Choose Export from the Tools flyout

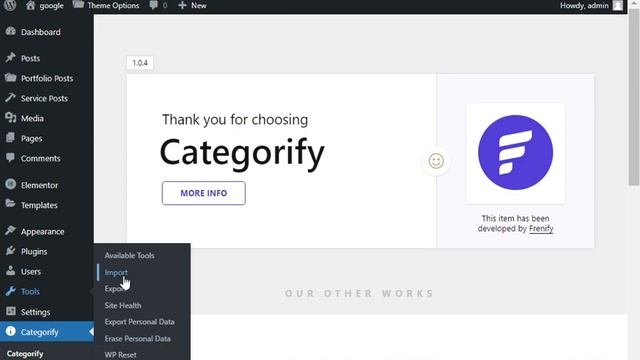(114, 289)
